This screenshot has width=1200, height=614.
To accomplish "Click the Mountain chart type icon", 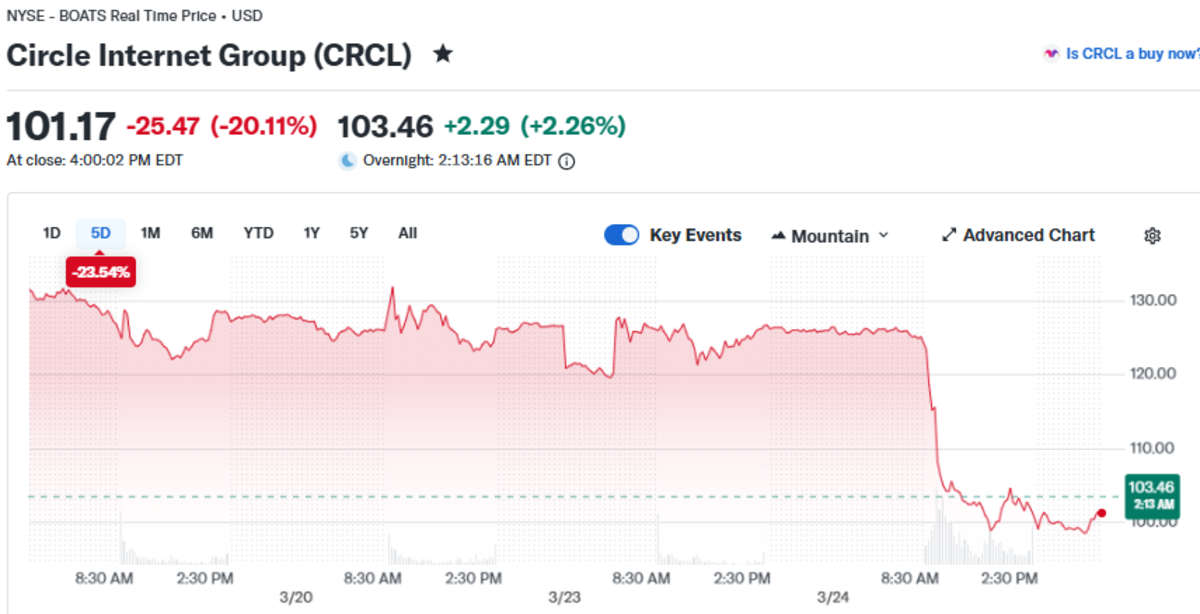I will click(779, 237).
